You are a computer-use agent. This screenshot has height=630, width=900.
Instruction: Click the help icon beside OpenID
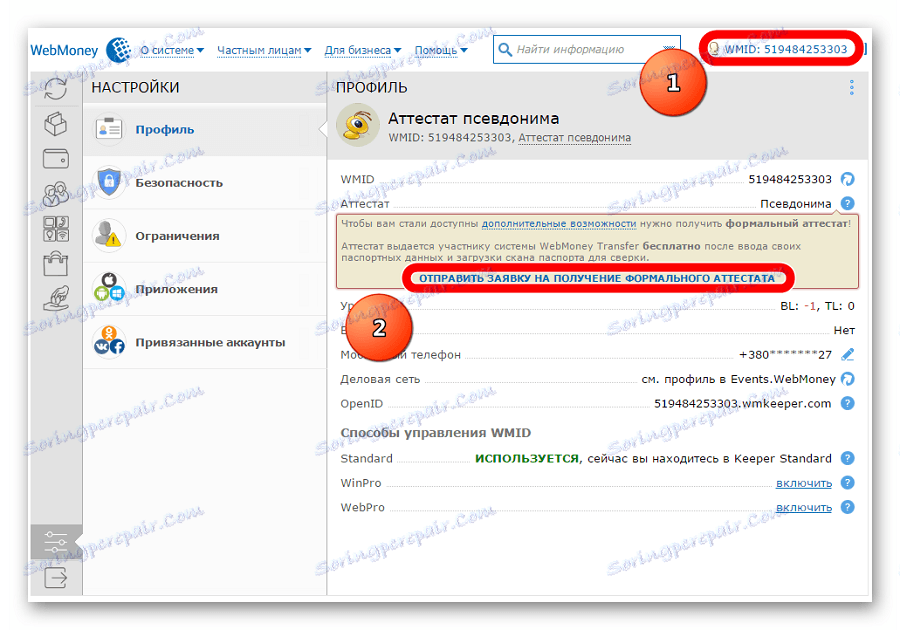pos(847,403)
